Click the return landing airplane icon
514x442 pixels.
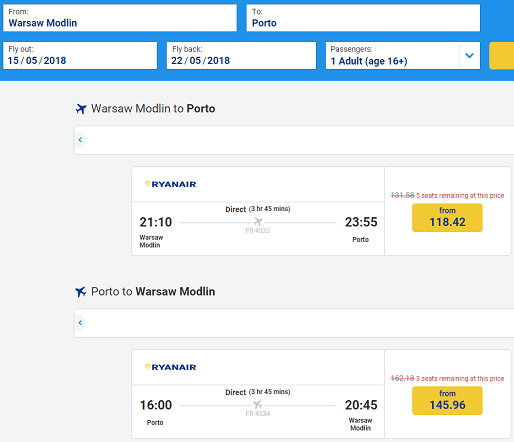click(x=81, y=292)
